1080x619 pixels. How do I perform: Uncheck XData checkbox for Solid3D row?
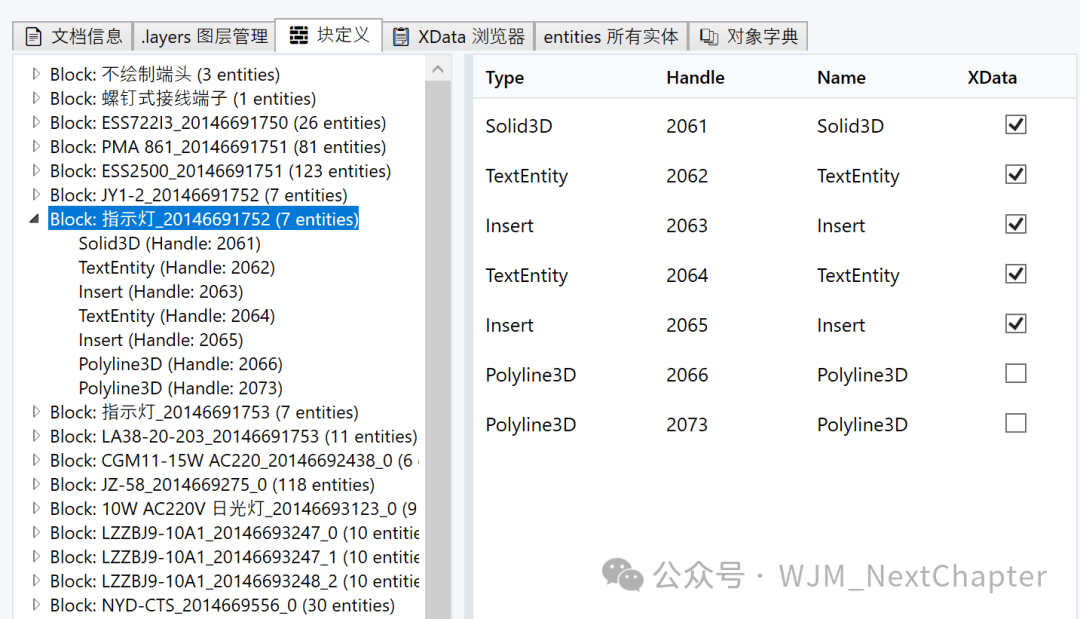tap(1015, 125)
